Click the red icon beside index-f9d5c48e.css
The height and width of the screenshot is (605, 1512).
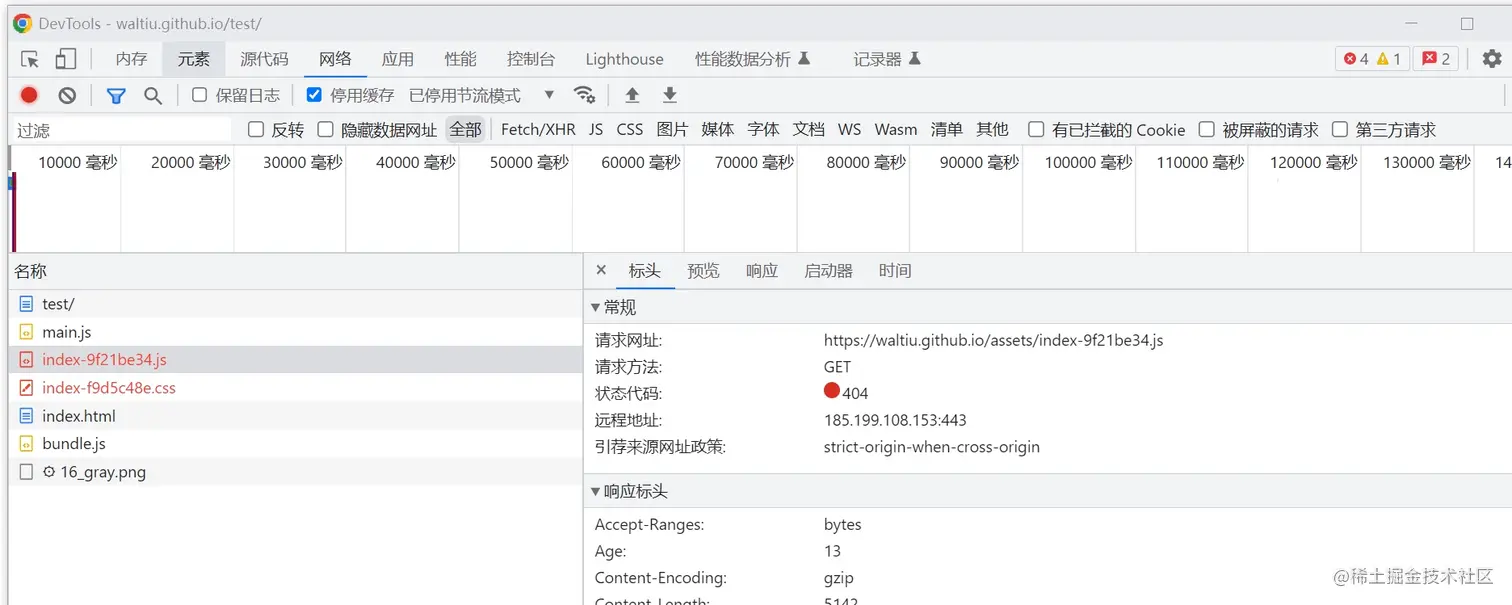tap(26, 388)
